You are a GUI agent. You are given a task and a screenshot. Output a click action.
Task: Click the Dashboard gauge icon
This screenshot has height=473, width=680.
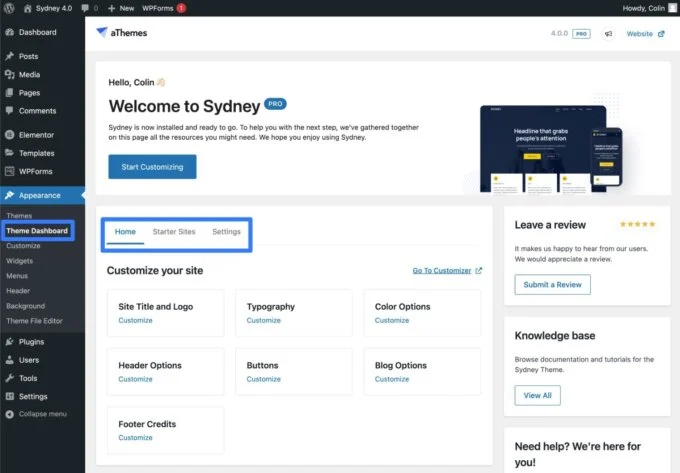(x=10, y=32)
